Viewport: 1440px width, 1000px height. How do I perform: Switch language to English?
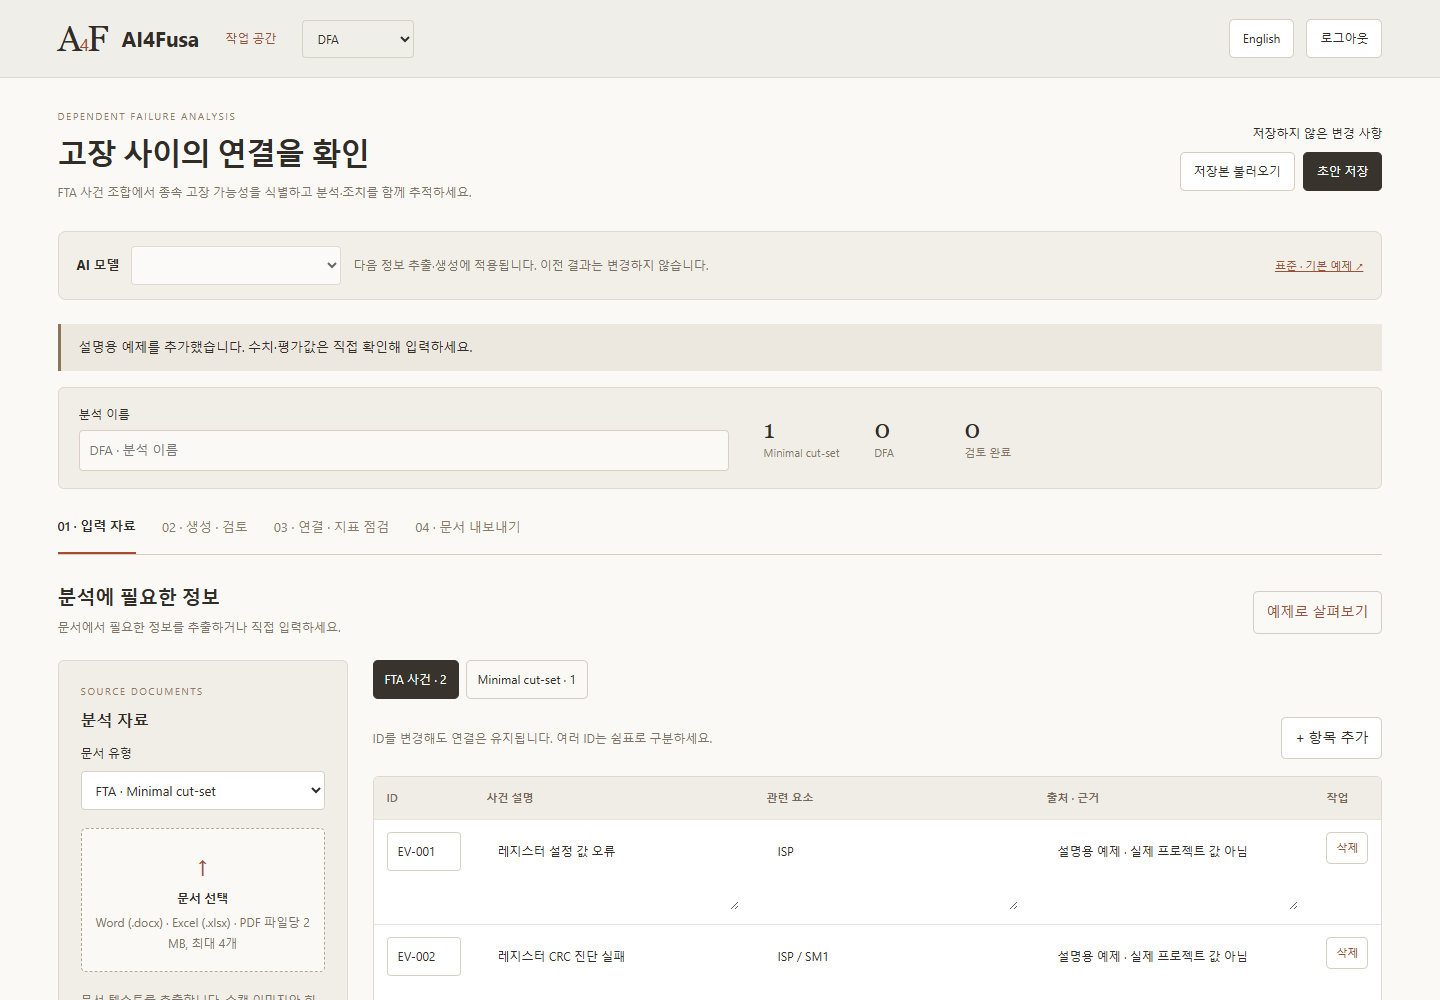pos(1261,39)
